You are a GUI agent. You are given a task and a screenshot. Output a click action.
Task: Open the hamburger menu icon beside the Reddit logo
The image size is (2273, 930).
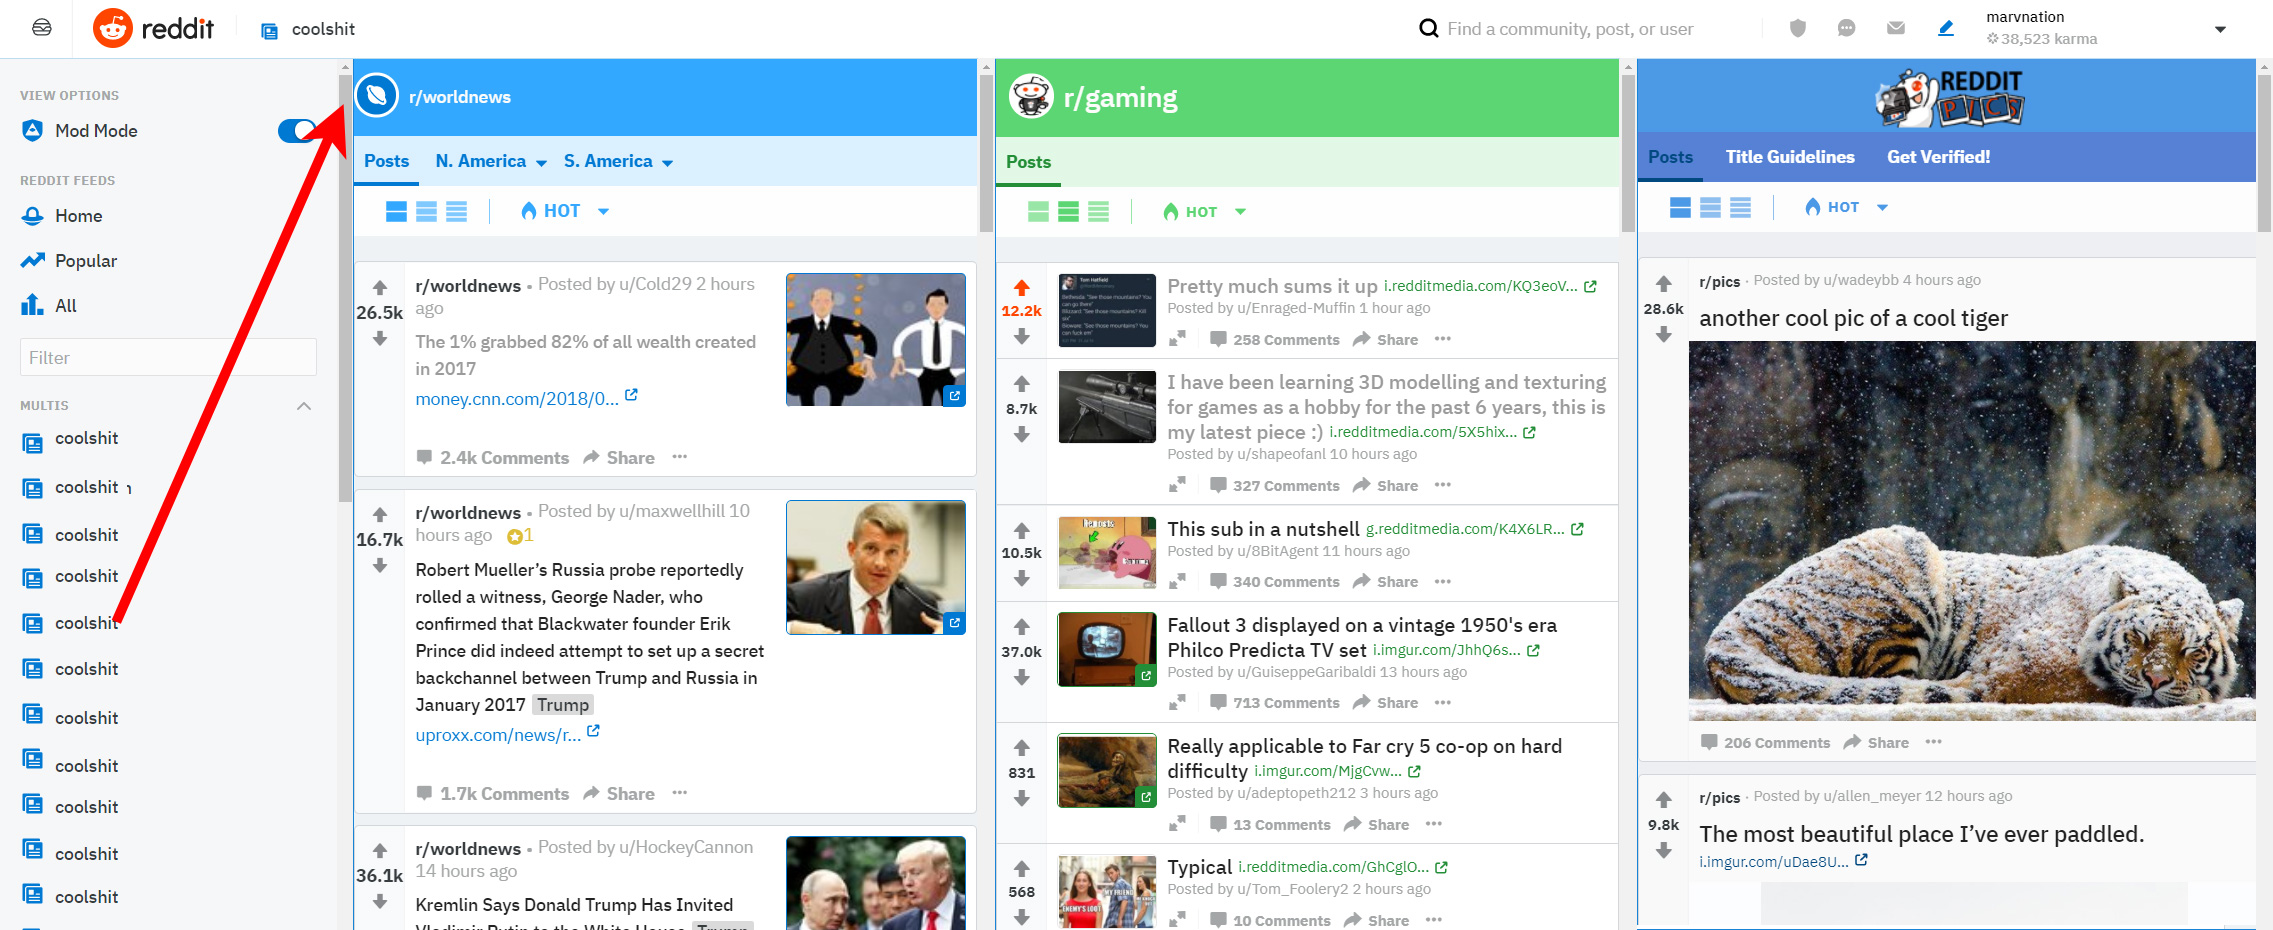[42, 28]
